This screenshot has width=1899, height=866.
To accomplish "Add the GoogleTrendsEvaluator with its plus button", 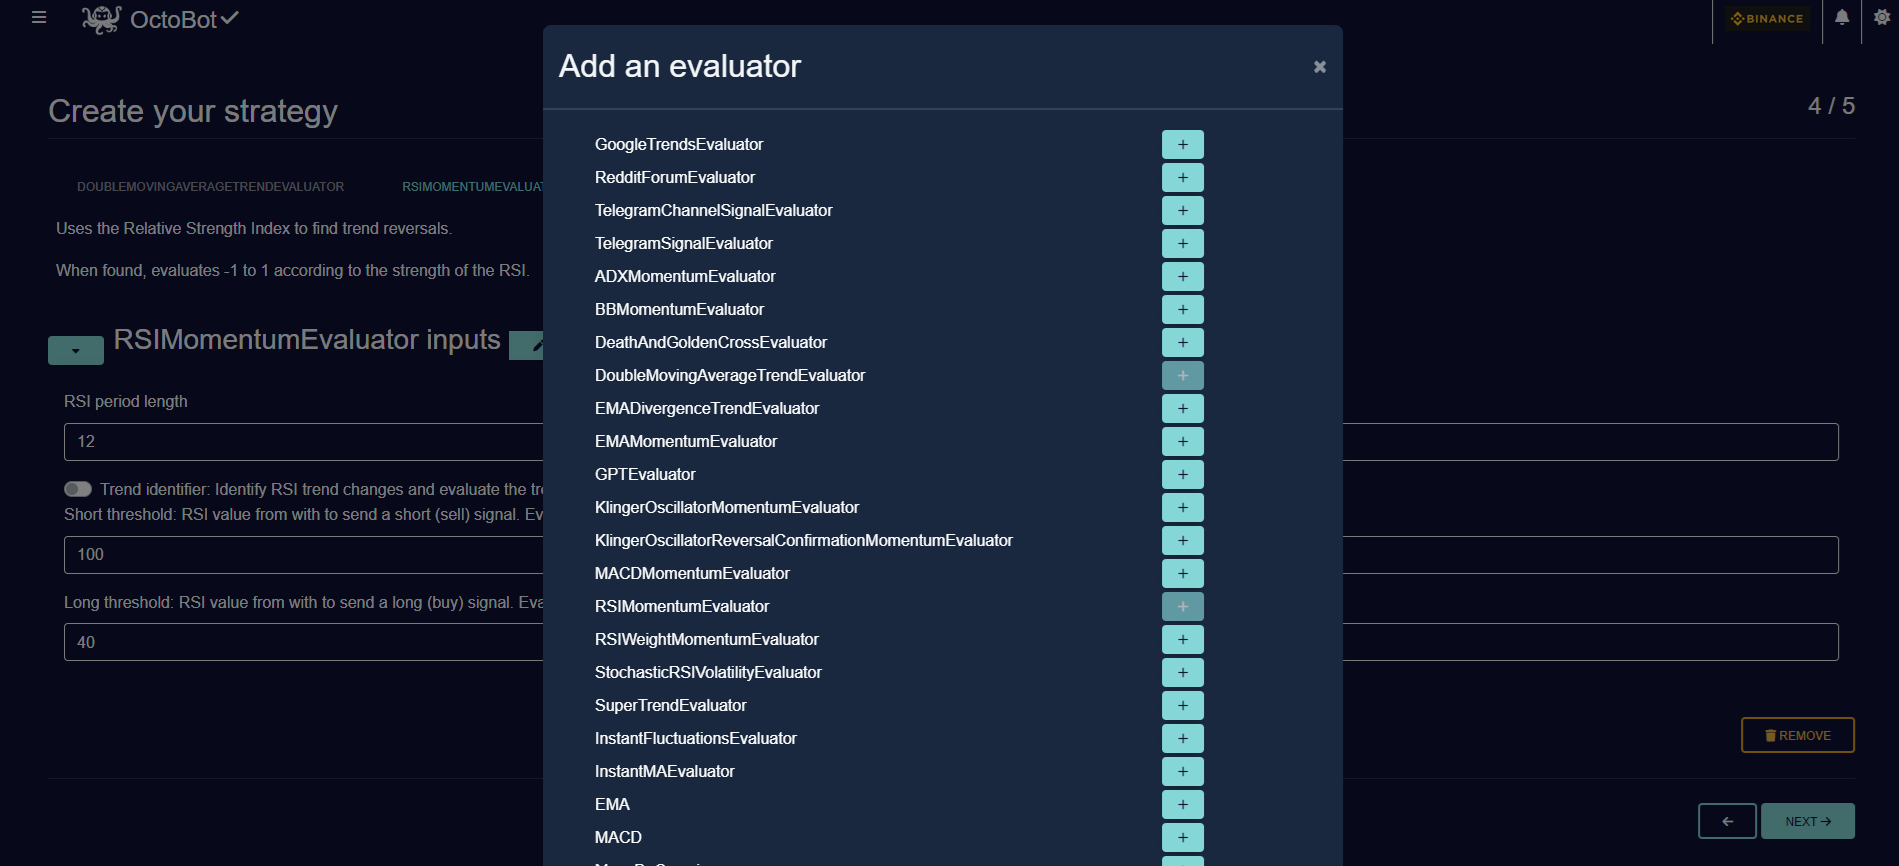I will tap(1182, 144).
